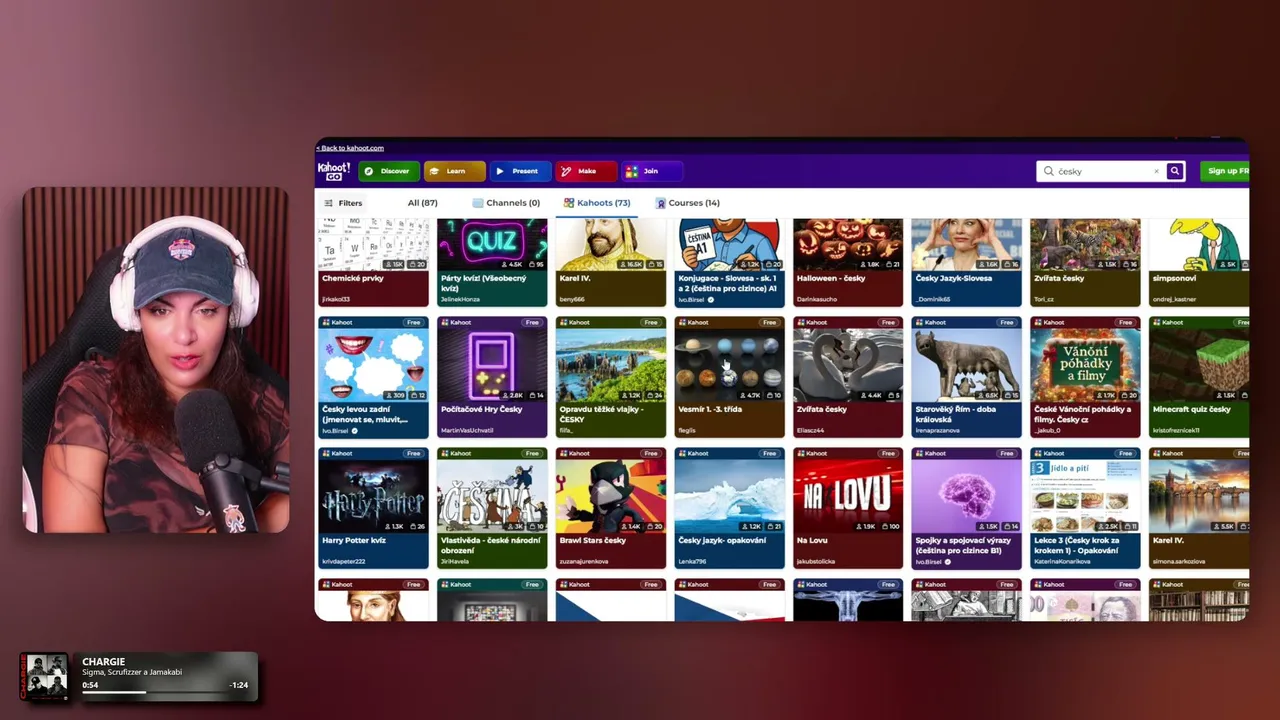The width and height of the screenshot is (1280, 720).
Task: Click the CHARGIE song progress bar
Action: pos(155,691)
